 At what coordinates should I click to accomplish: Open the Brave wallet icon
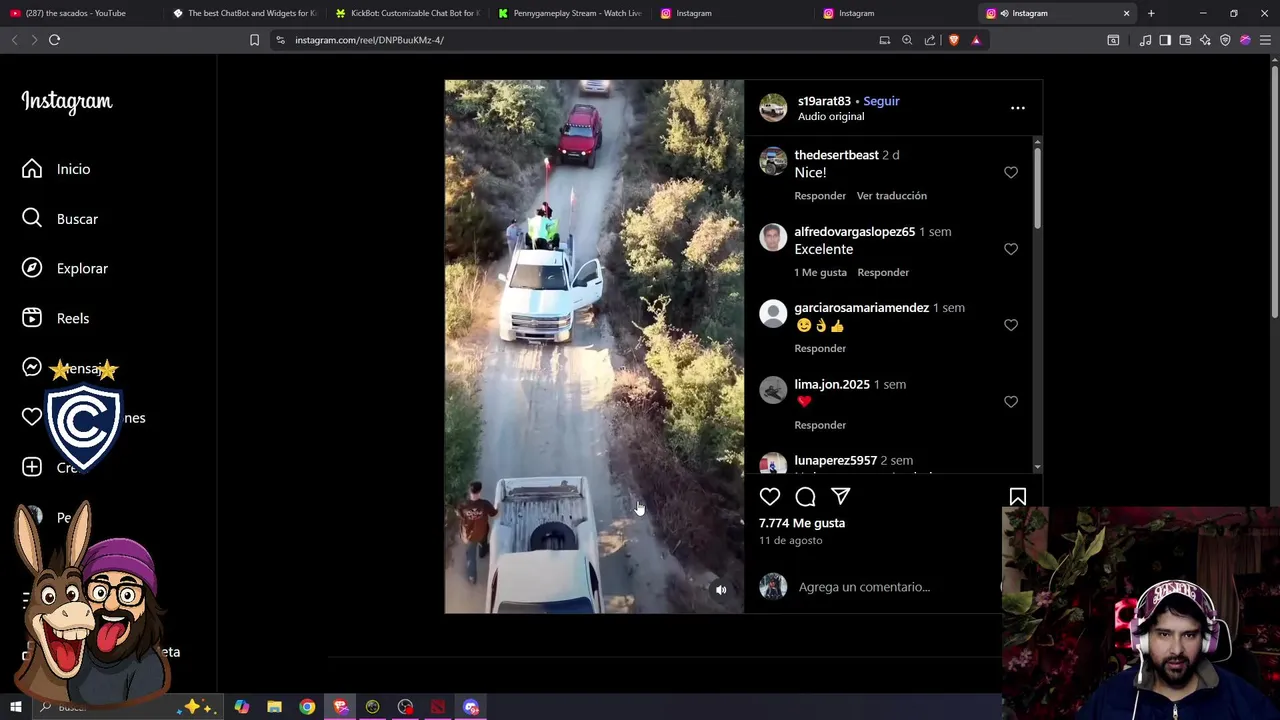click(1185, 40)
